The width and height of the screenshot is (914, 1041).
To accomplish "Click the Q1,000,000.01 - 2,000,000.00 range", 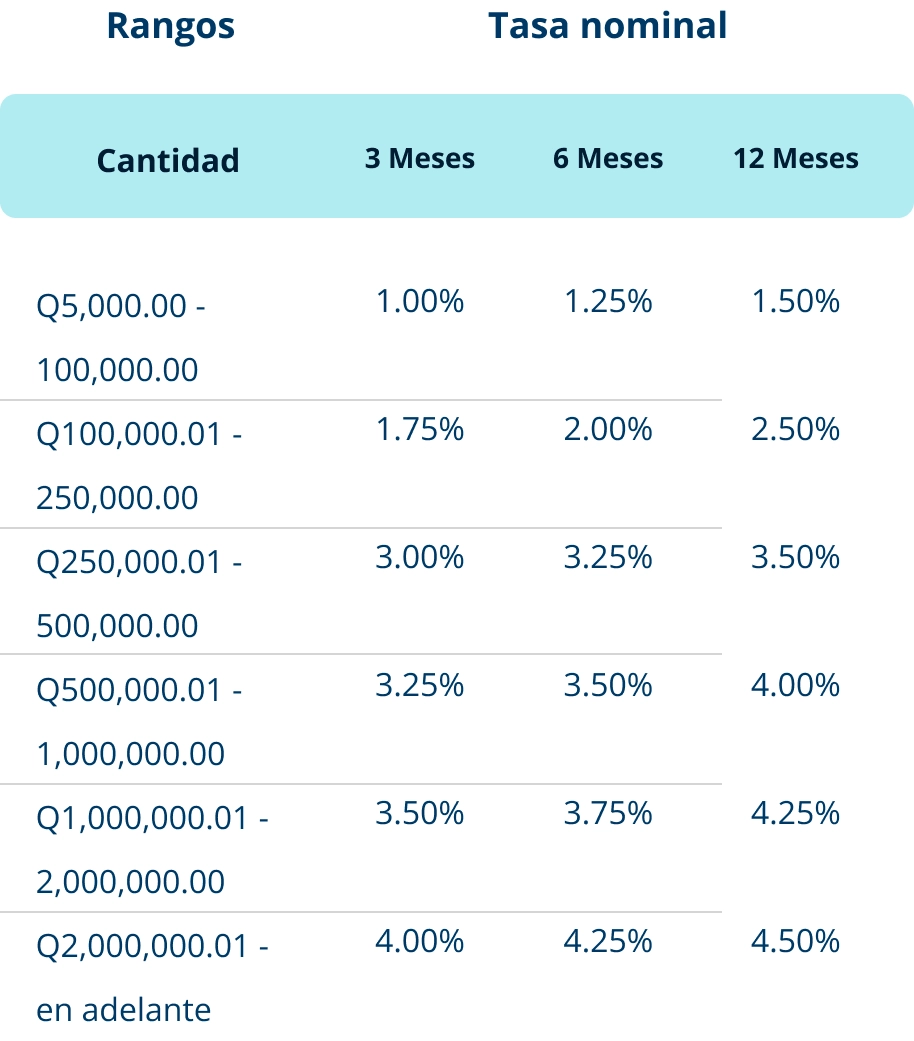I will [153, 850].
